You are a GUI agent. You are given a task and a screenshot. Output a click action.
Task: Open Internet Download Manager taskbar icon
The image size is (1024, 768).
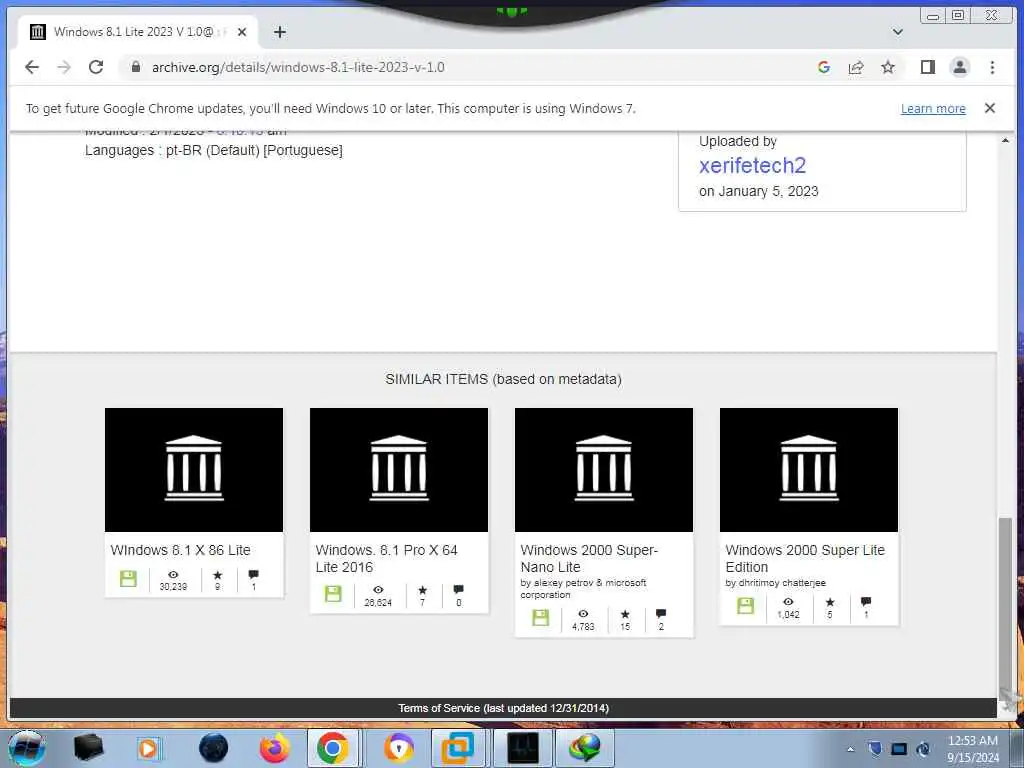[x=584, y=748]
